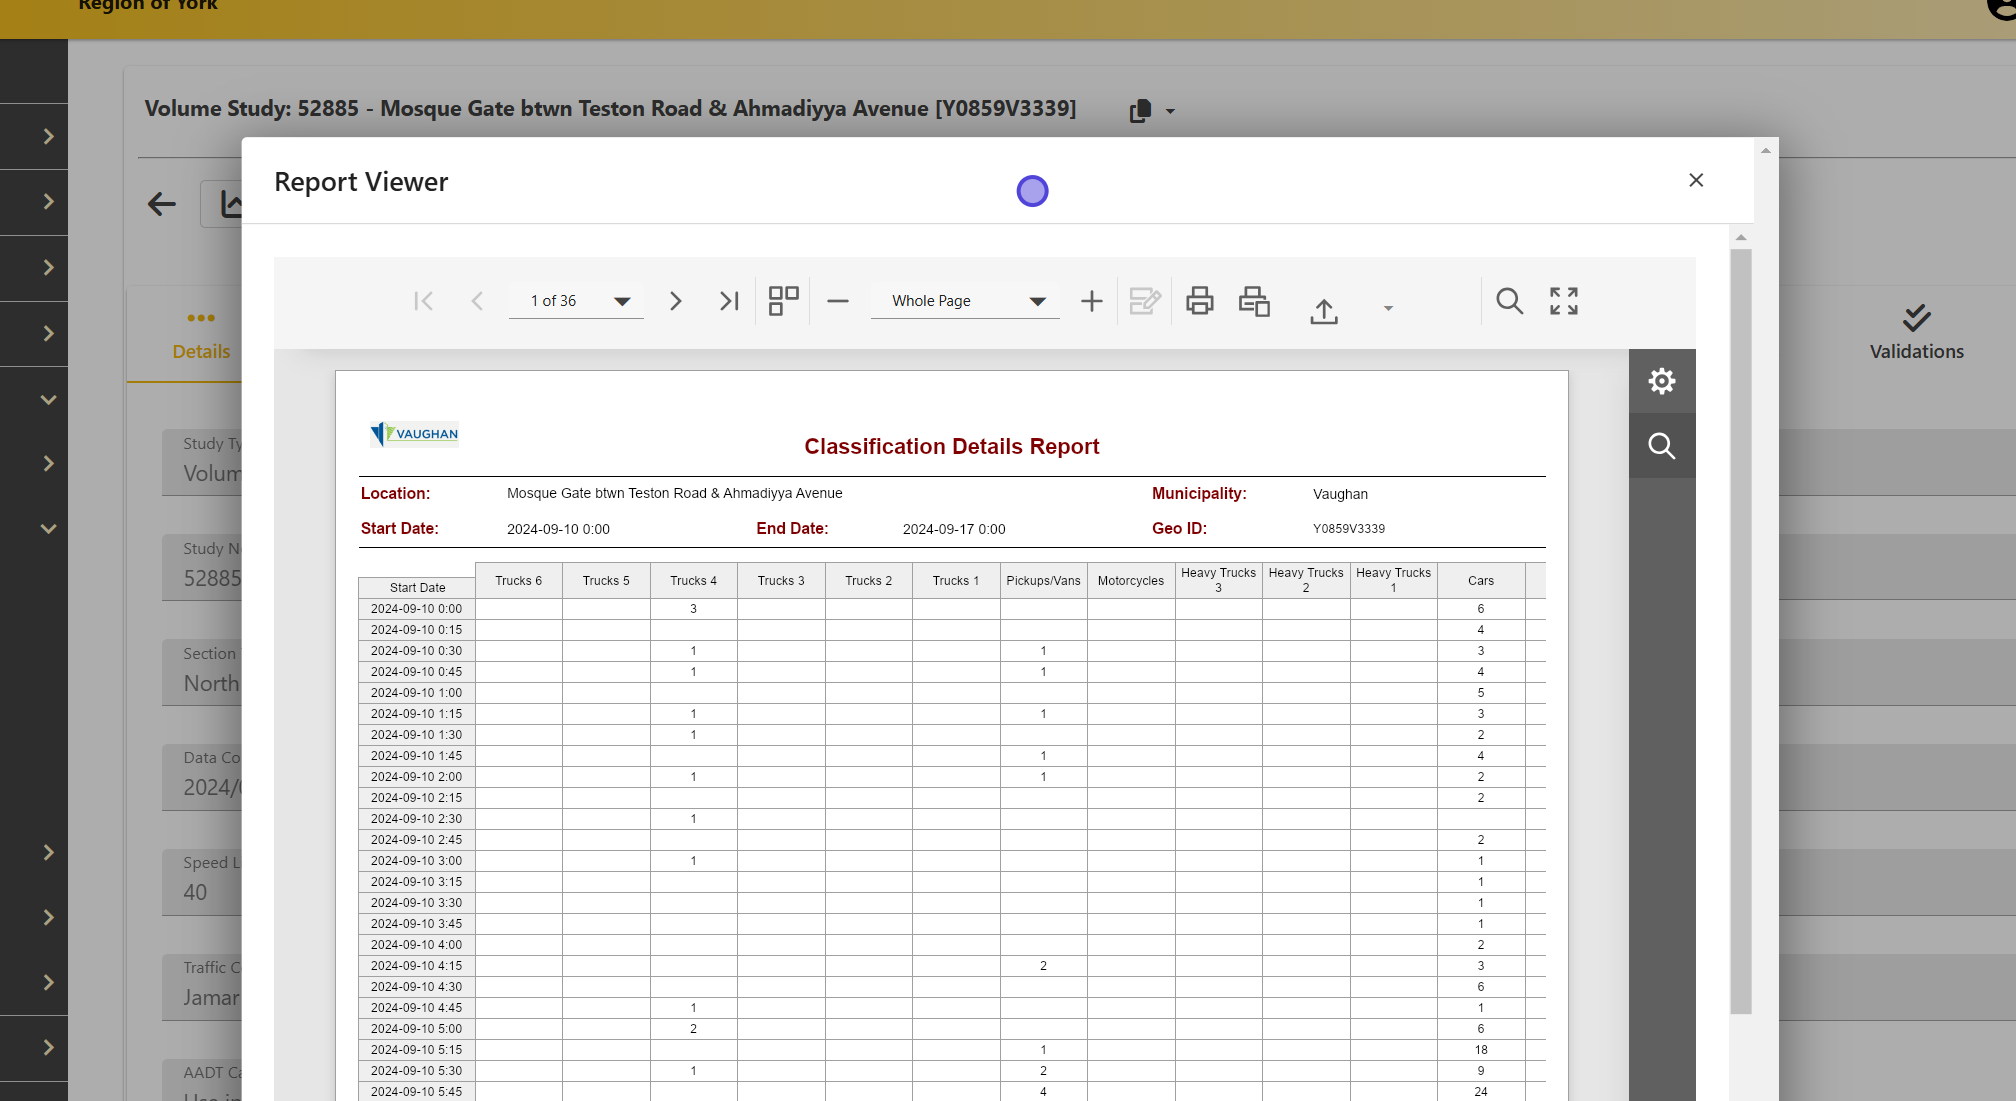Click the print report icon
2016x1101 pixels.
(x=1200, y=301)
